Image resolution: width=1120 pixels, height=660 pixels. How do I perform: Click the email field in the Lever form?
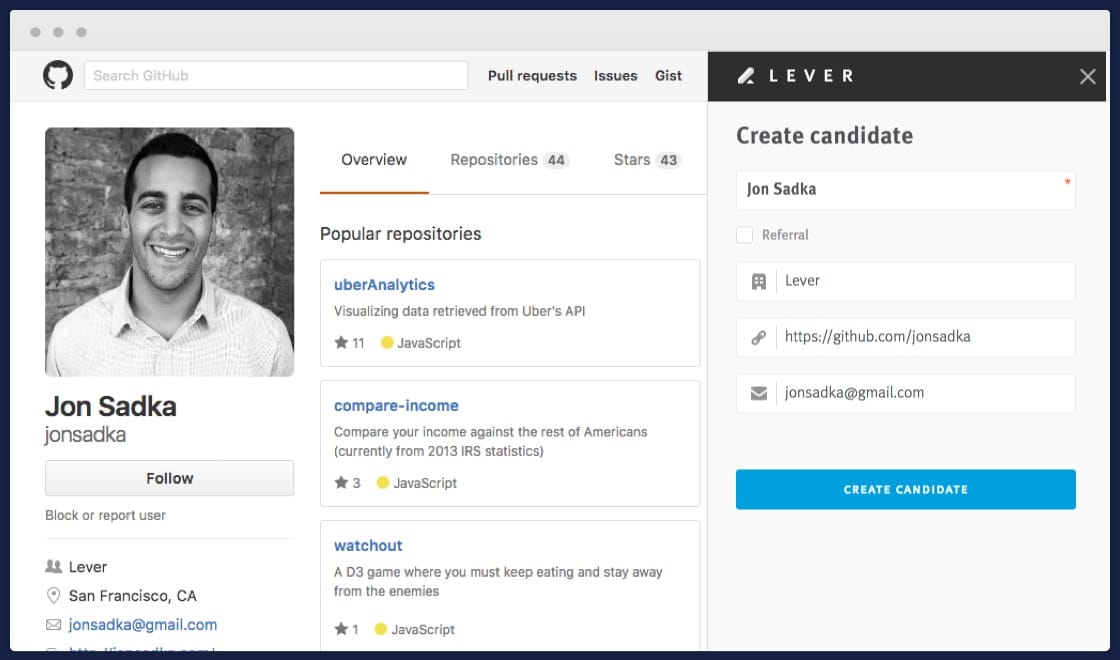click(906, 394)
